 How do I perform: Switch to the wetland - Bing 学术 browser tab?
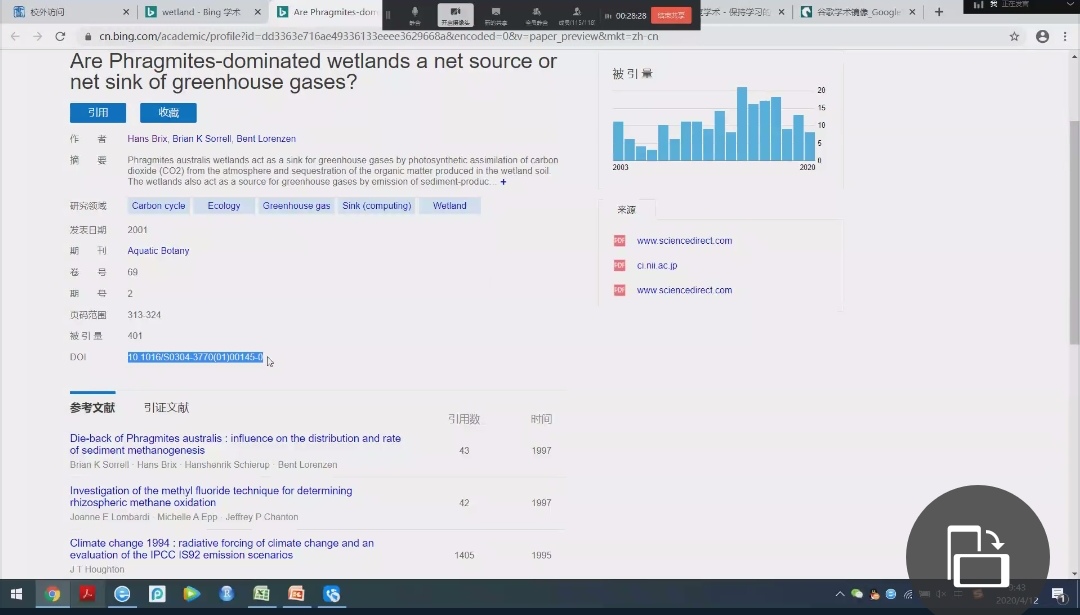pyautogui.click(x=200, y=12)
